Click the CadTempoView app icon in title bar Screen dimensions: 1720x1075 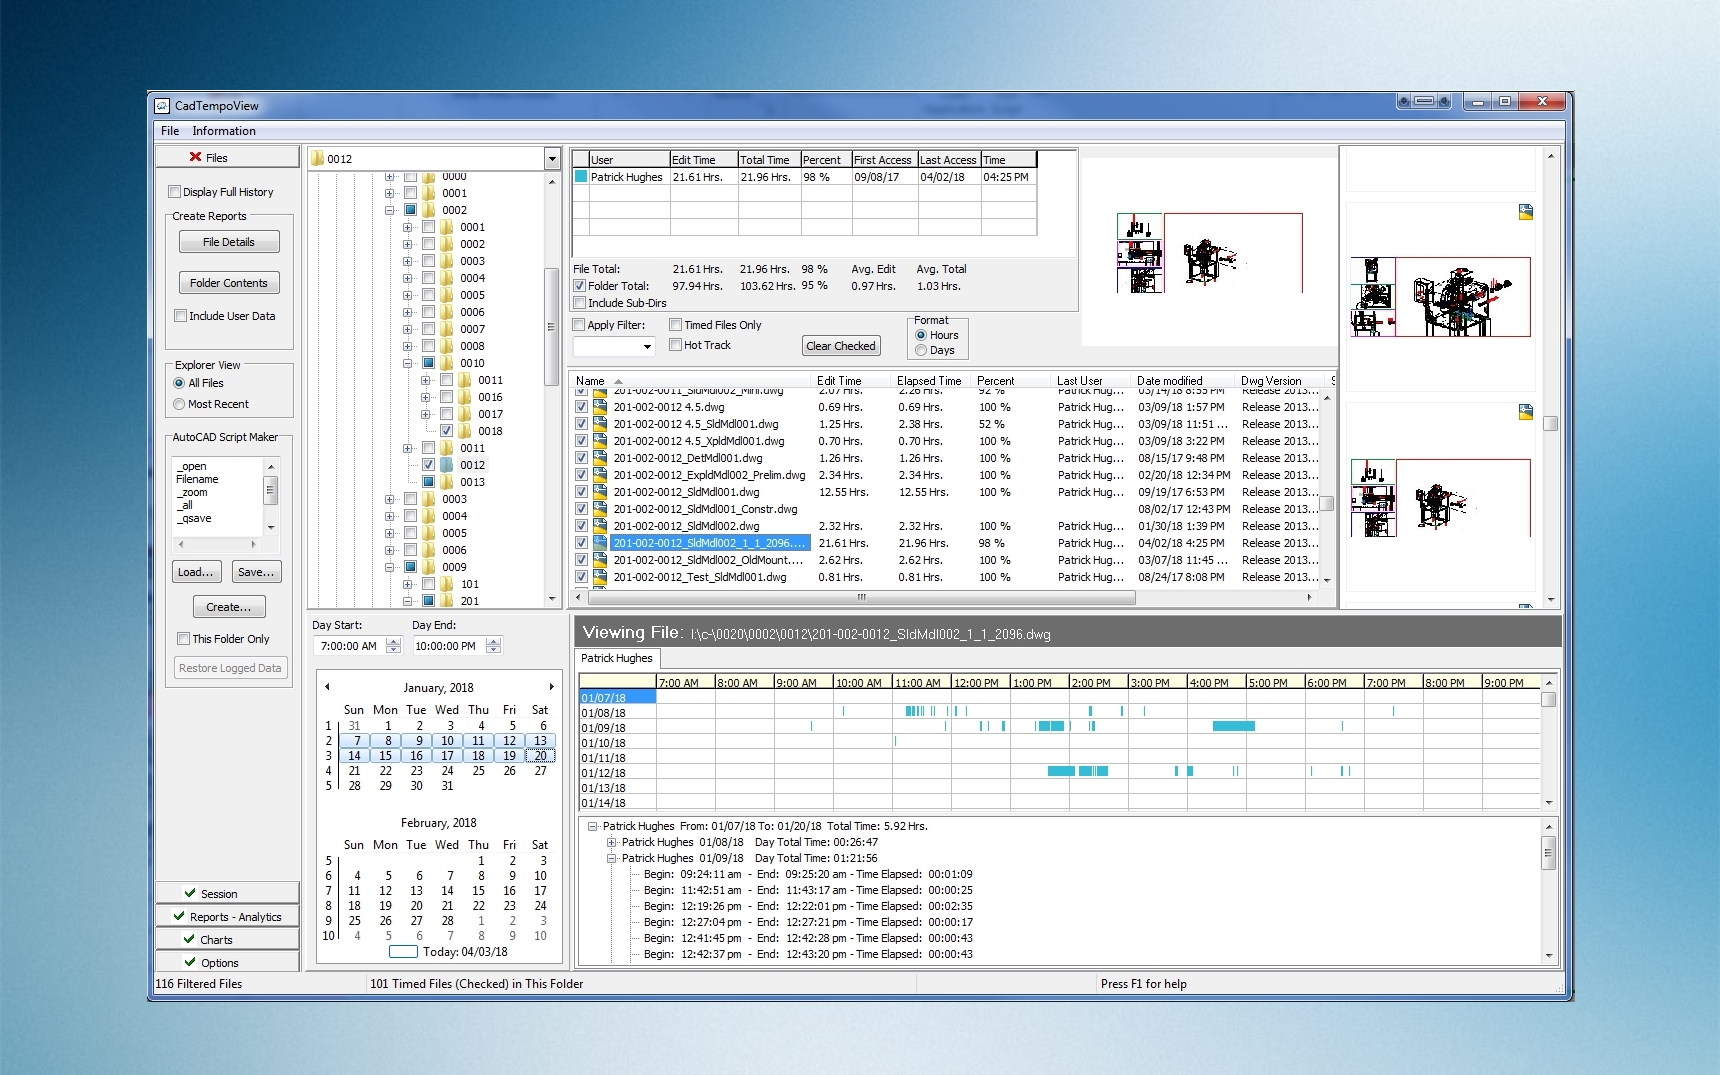[x=162, y=105]
